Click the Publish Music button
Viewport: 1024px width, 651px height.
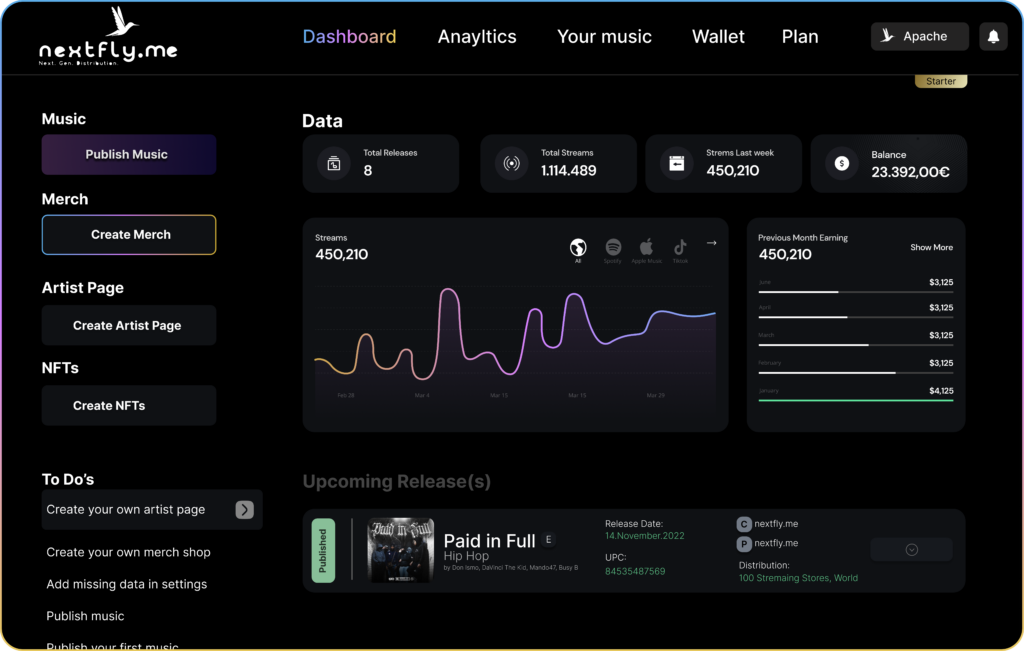click(129, 155)
